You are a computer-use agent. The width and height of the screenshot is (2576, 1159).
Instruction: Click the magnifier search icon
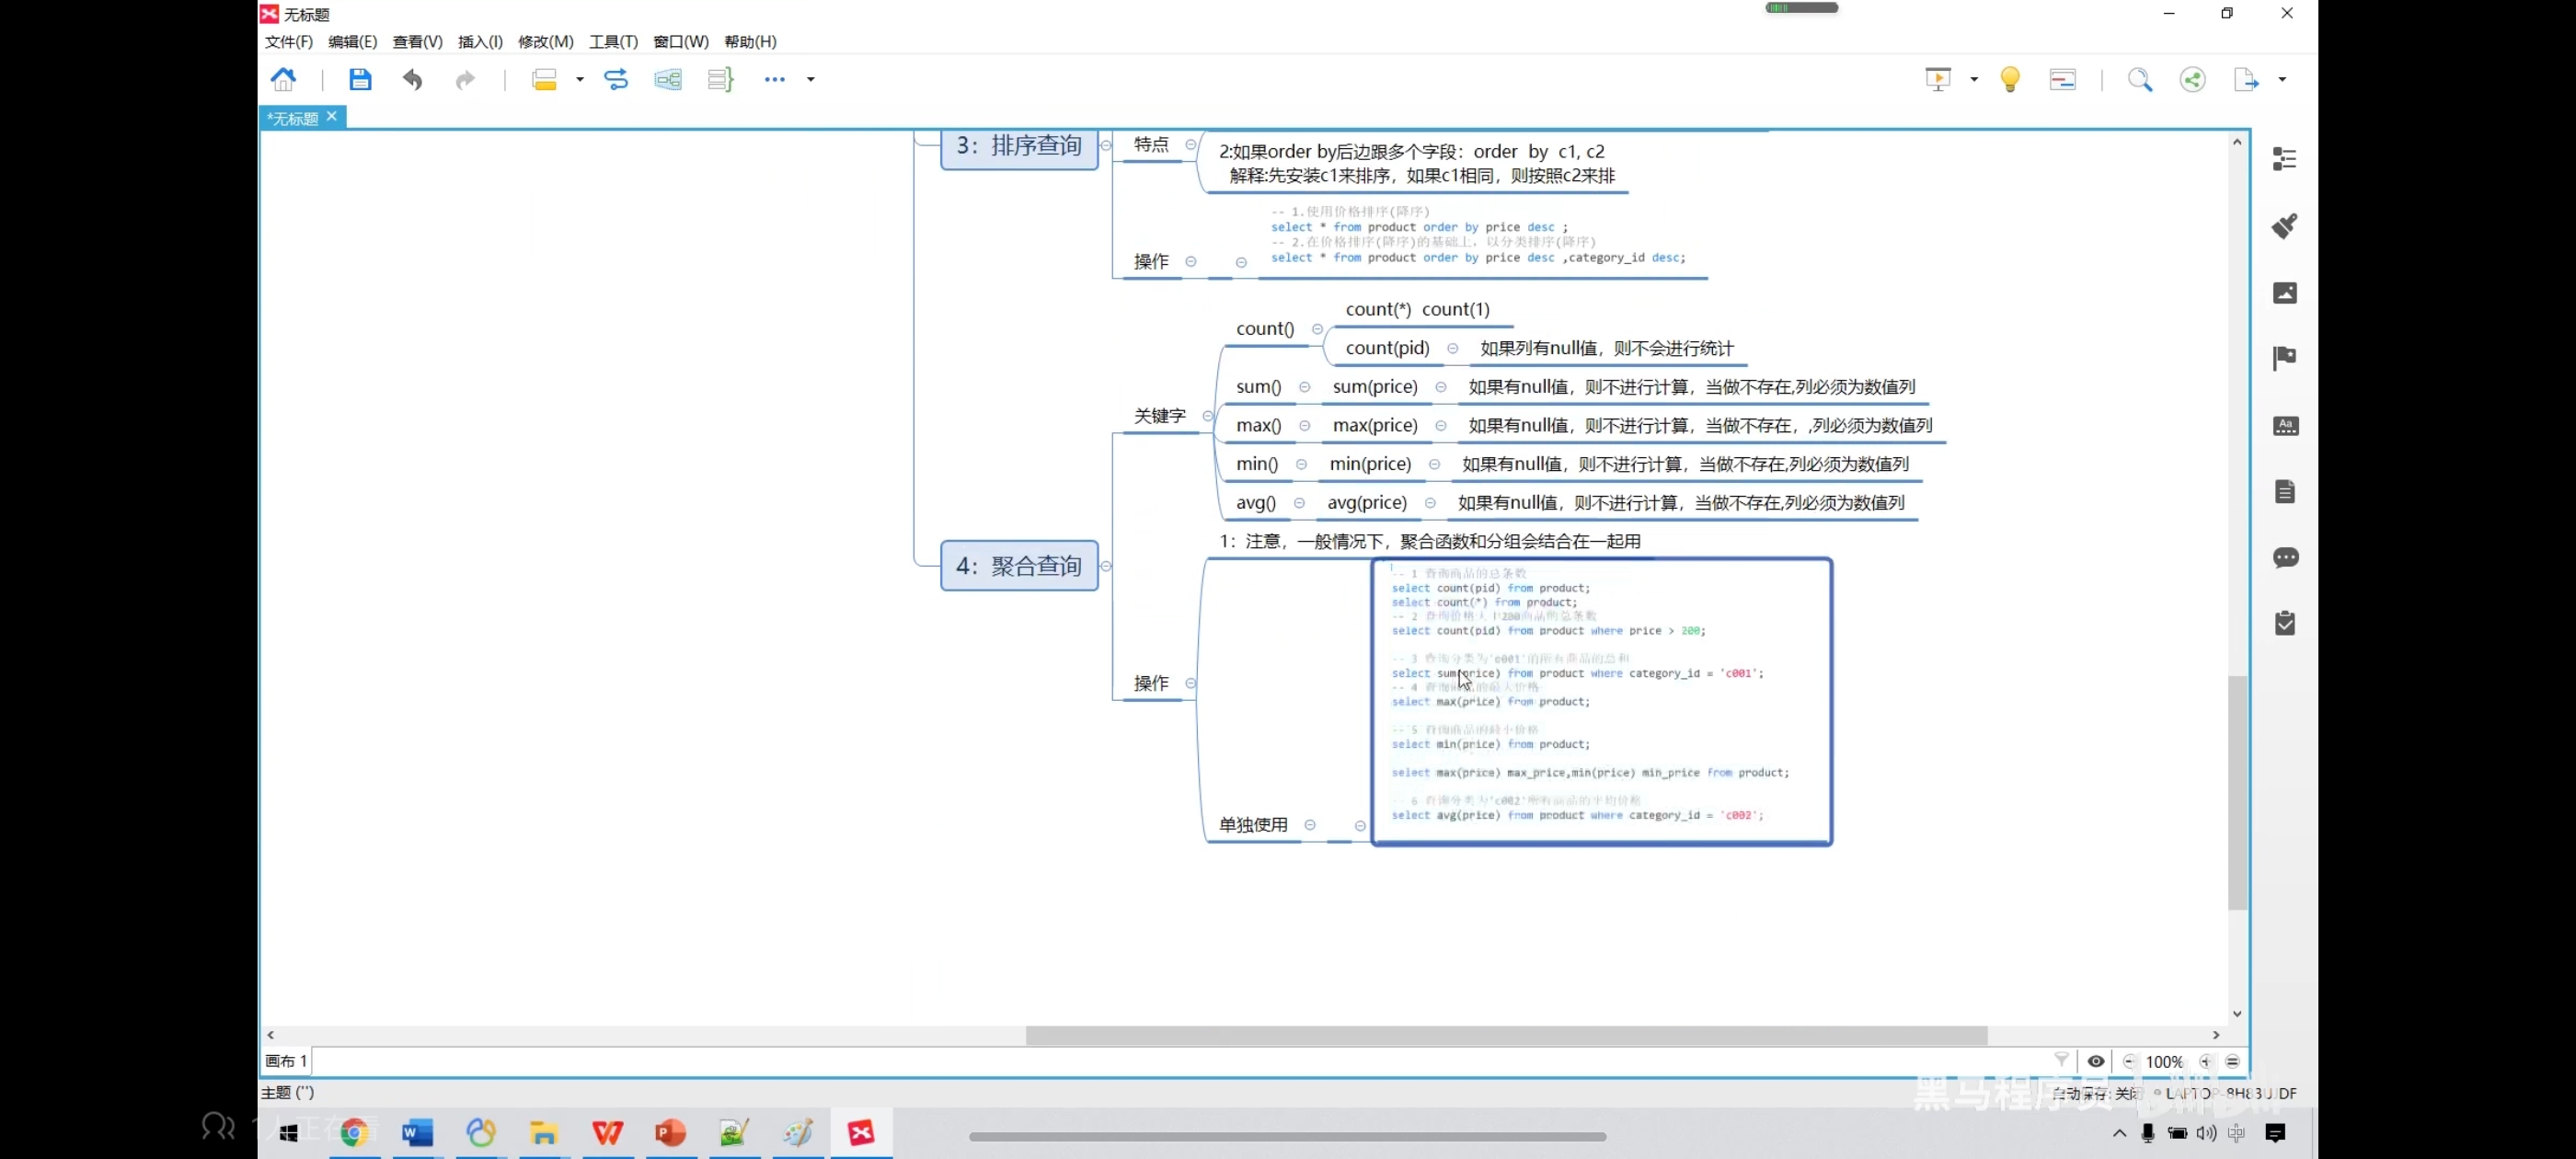click(x=2139, y=79)
